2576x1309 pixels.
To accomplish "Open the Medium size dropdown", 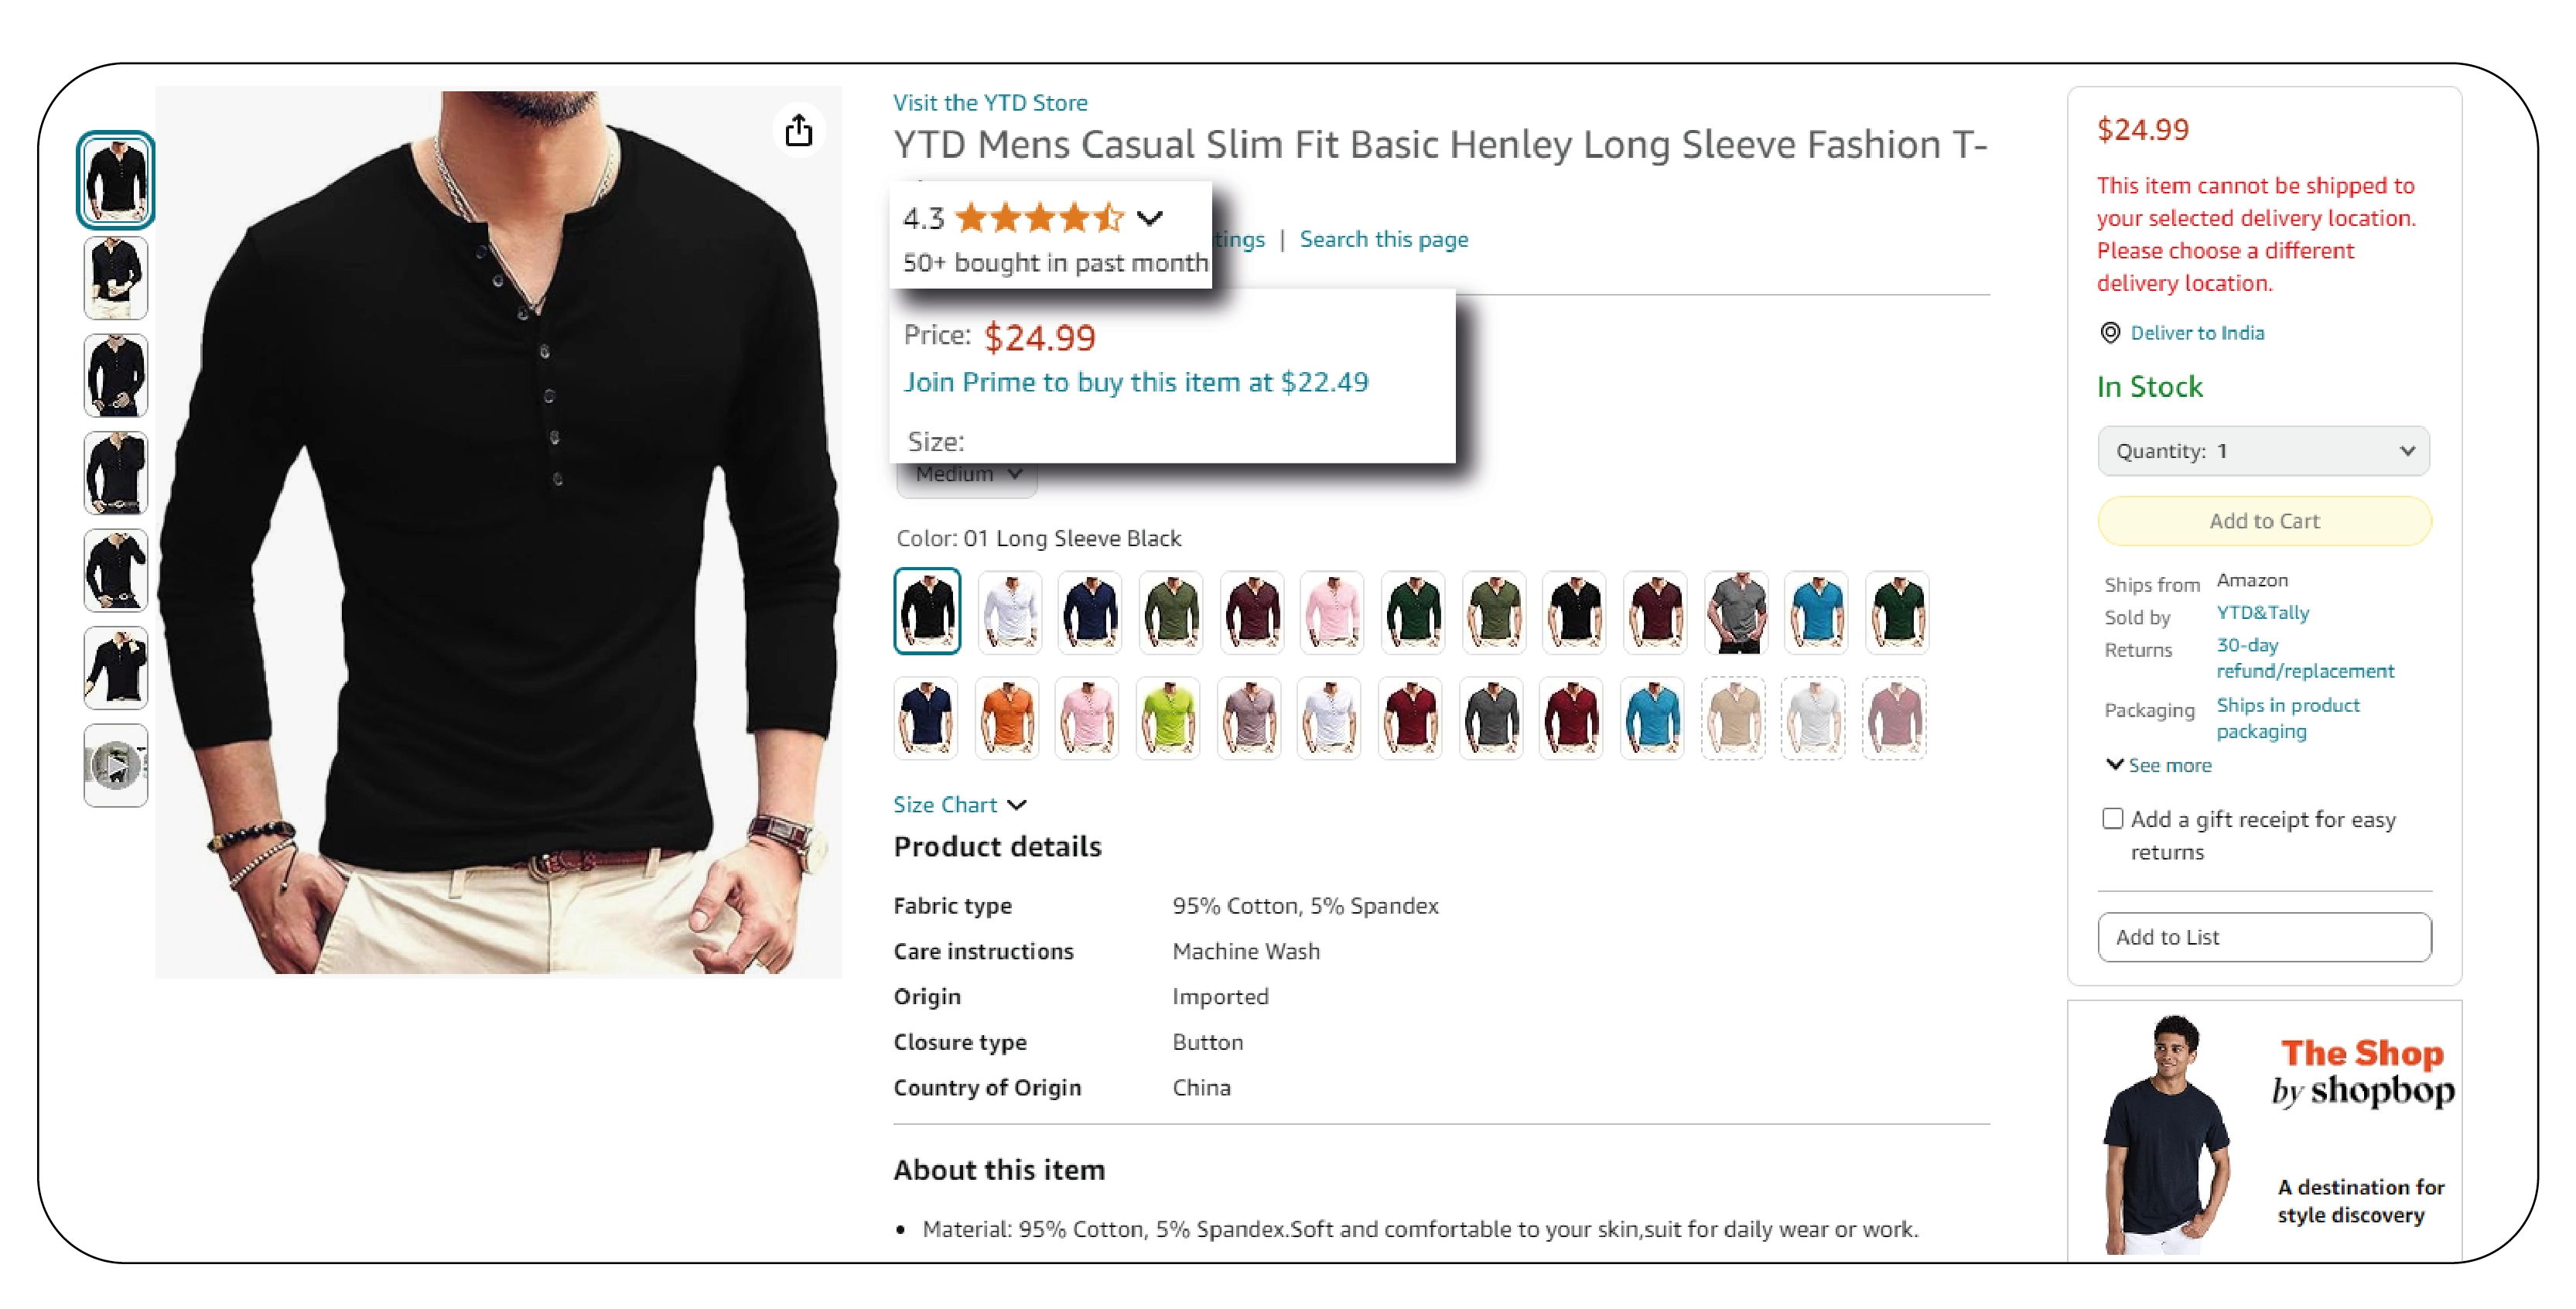I will click(966, 475).
